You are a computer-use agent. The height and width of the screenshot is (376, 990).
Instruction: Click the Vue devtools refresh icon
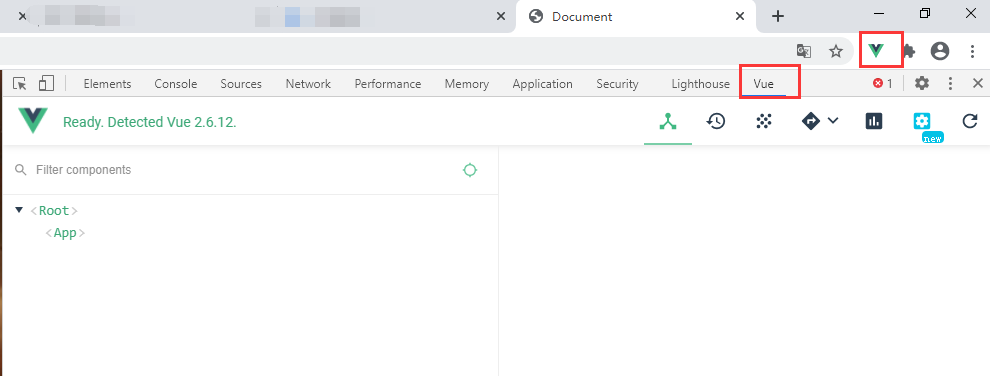coord(970,121)
